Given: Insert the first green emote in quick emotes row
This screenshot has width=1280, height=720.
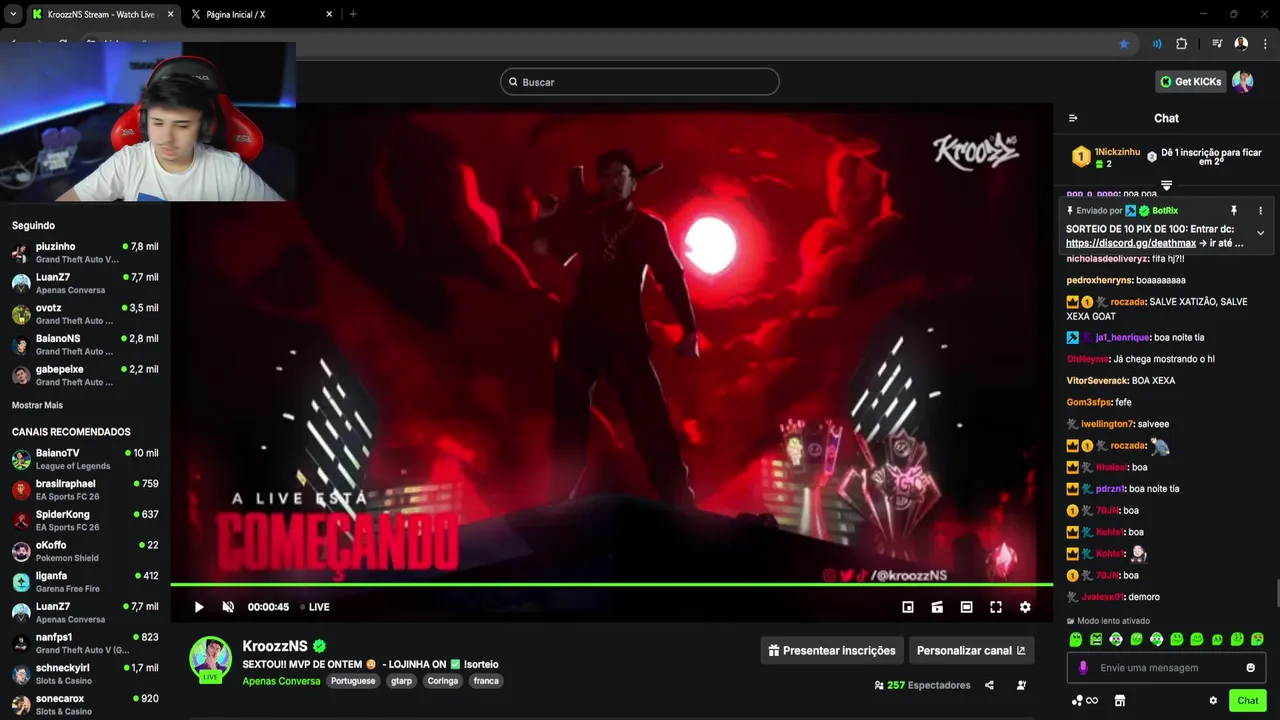Looking at the screenshot, I should click(x=1076, y=639).
